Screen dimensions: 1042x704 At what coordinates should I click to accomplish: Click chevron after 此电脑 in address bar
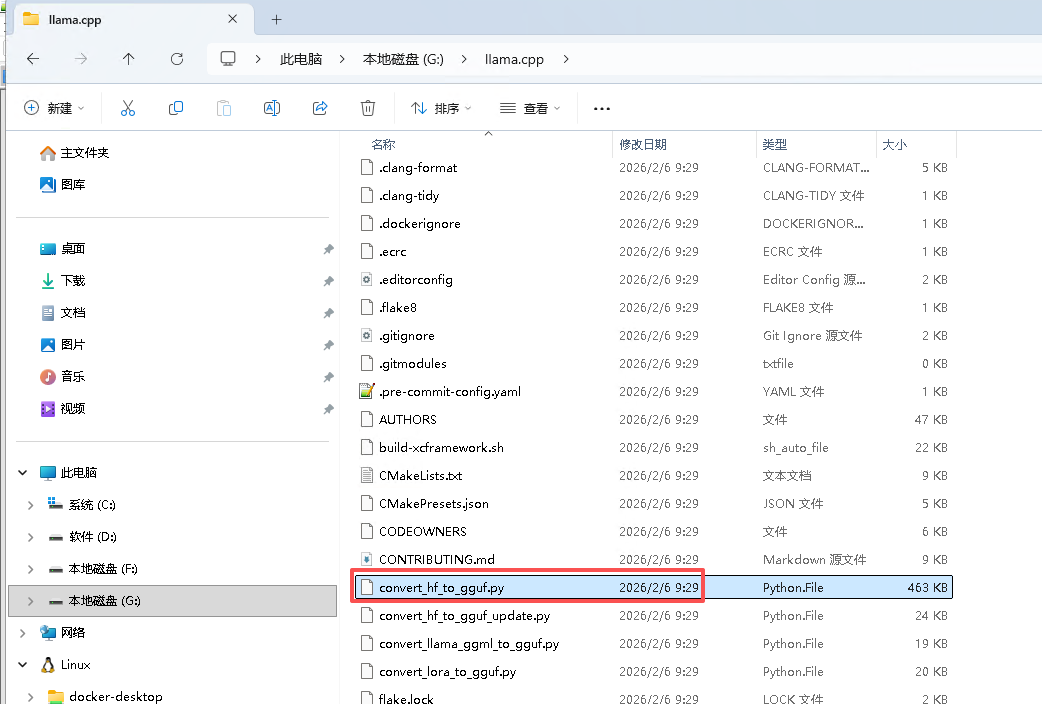click(x=342, y=59)
